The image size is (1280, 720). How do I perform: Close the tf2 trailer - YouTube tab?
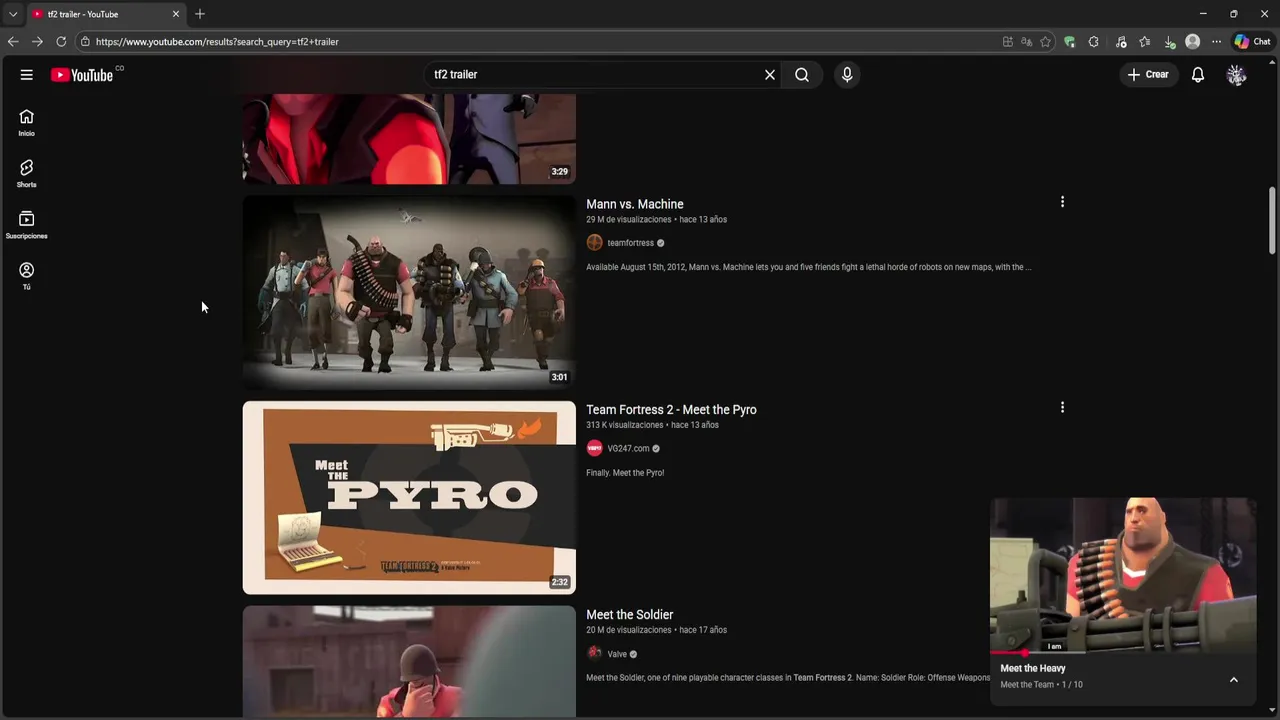(176, 14)
